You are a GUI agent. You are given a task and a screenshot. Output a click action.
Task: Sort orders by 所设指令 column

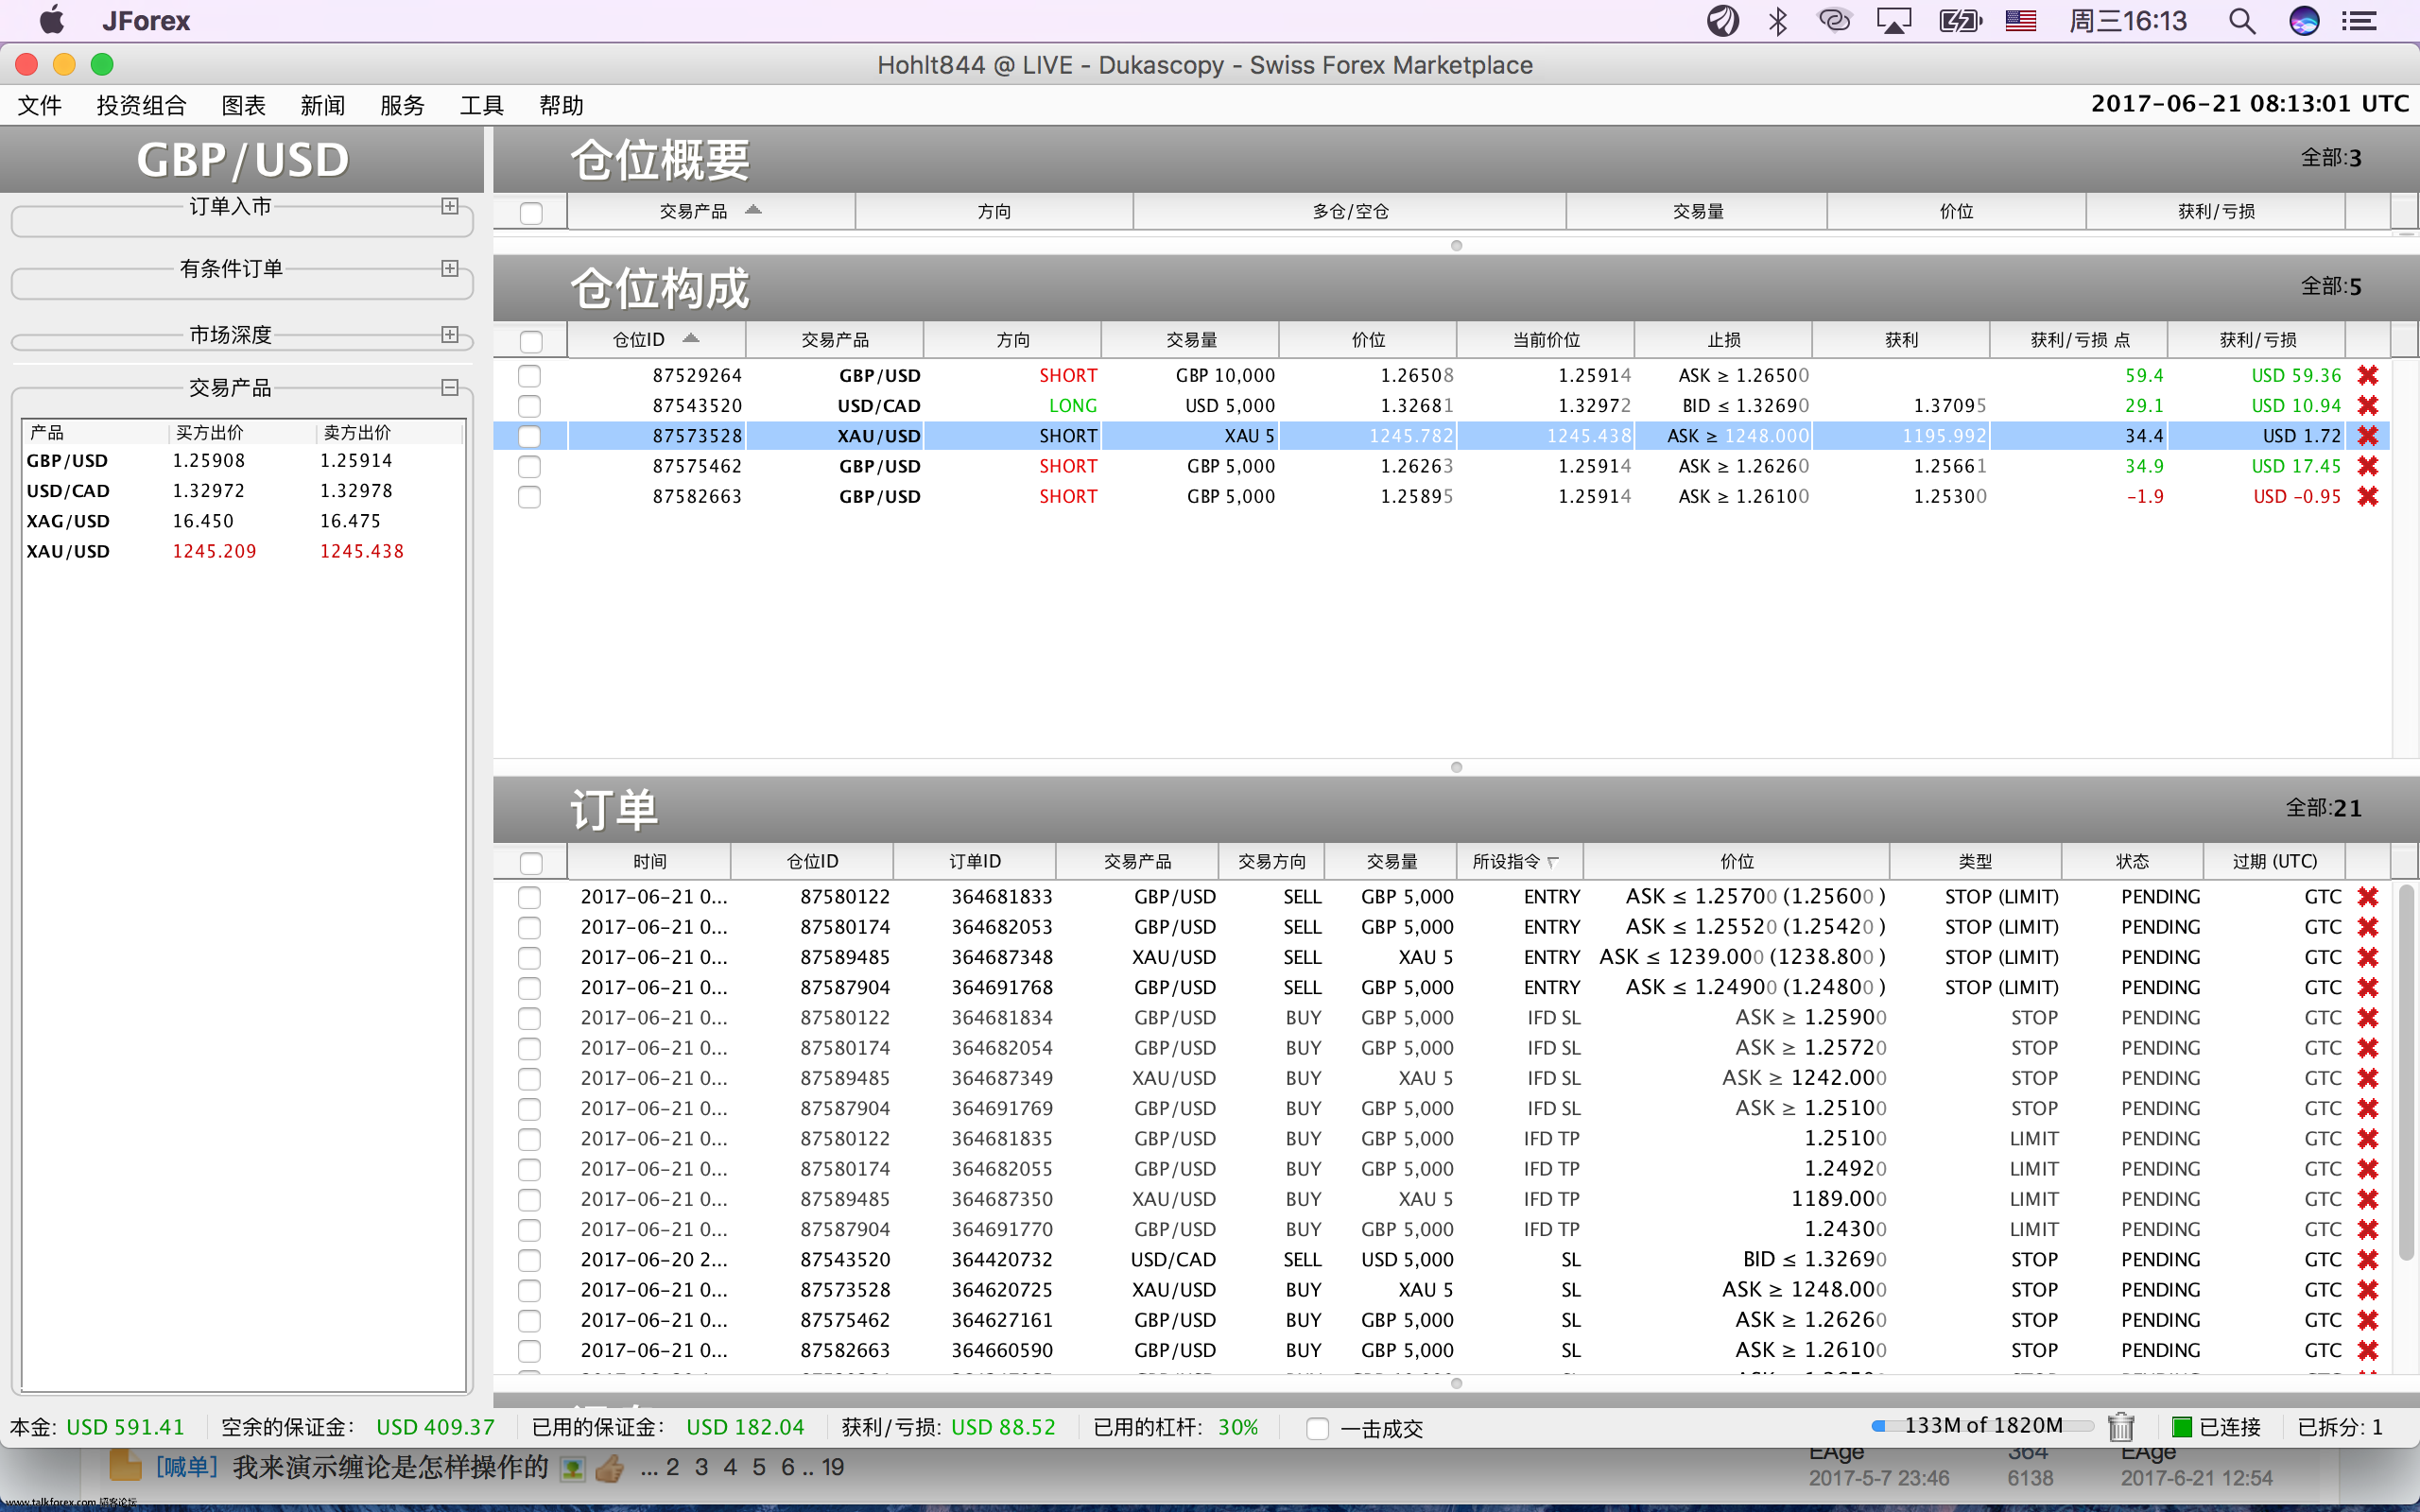[x=1519, y=862]
